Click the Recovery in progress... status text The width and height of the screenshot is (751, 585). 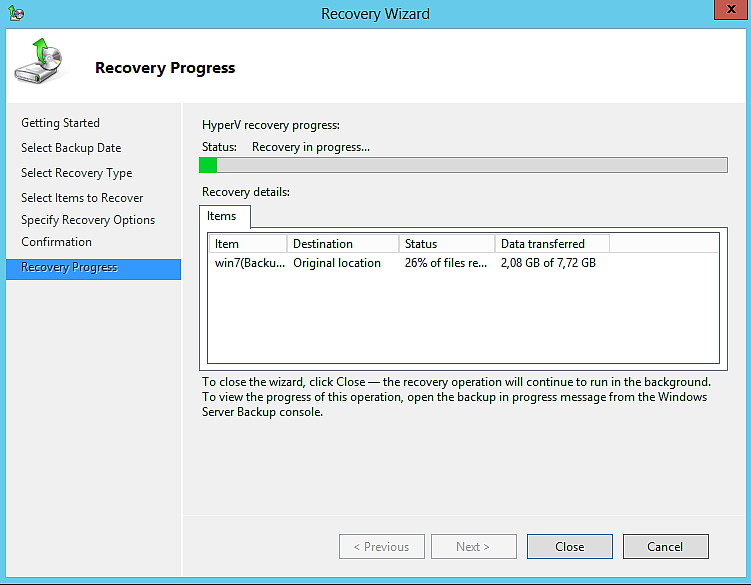tap(311, 147)
